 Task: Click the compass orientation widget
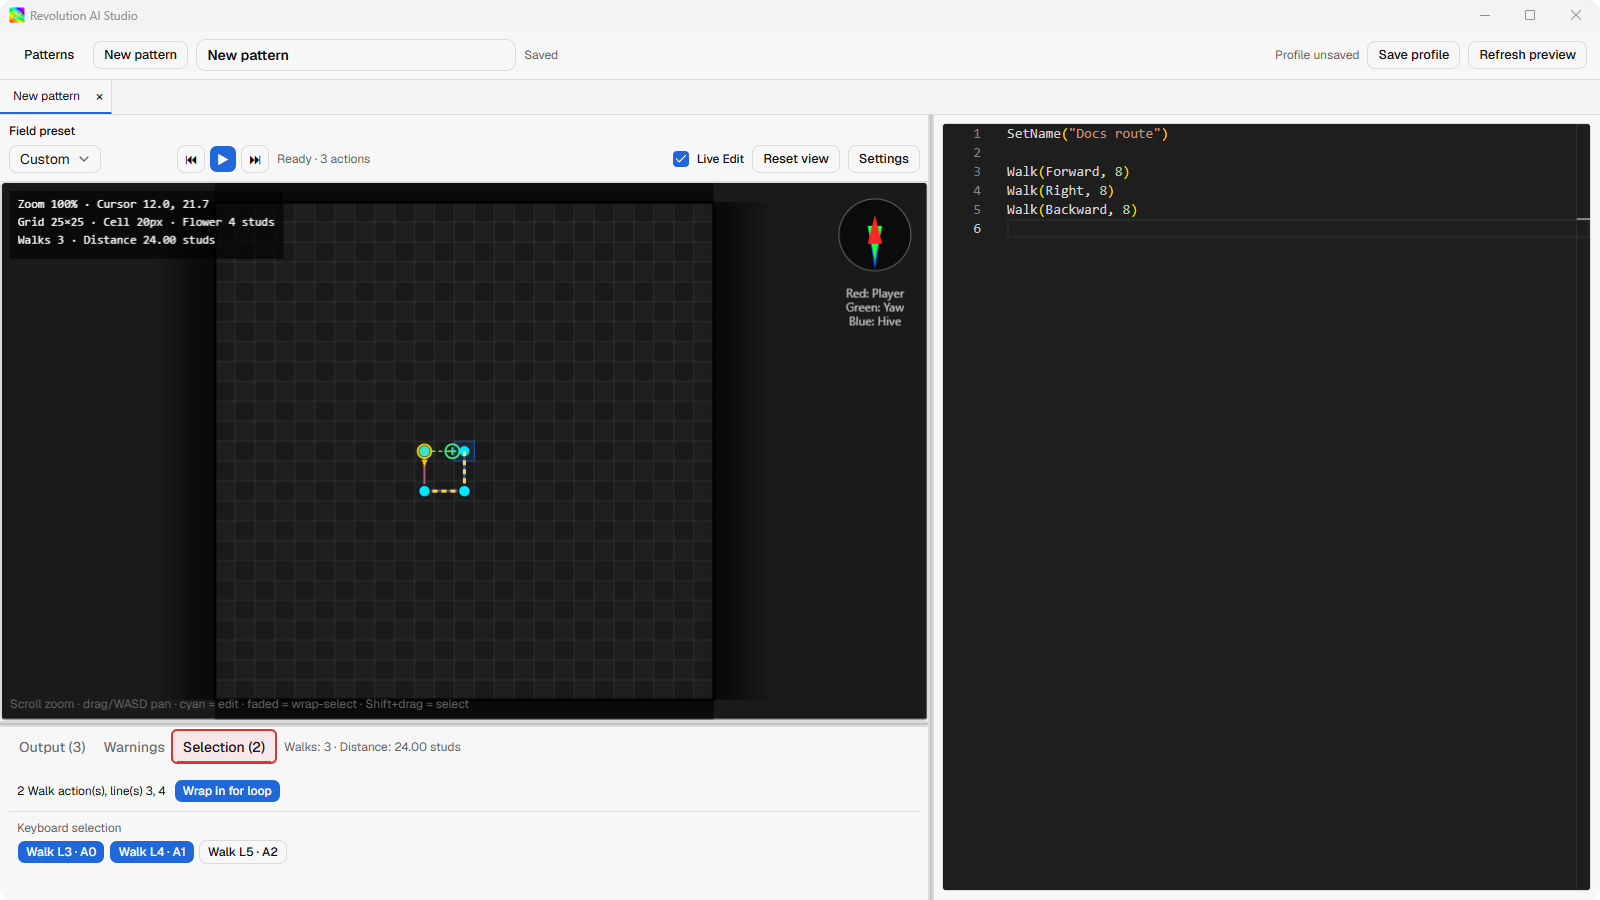coord(875,235)
